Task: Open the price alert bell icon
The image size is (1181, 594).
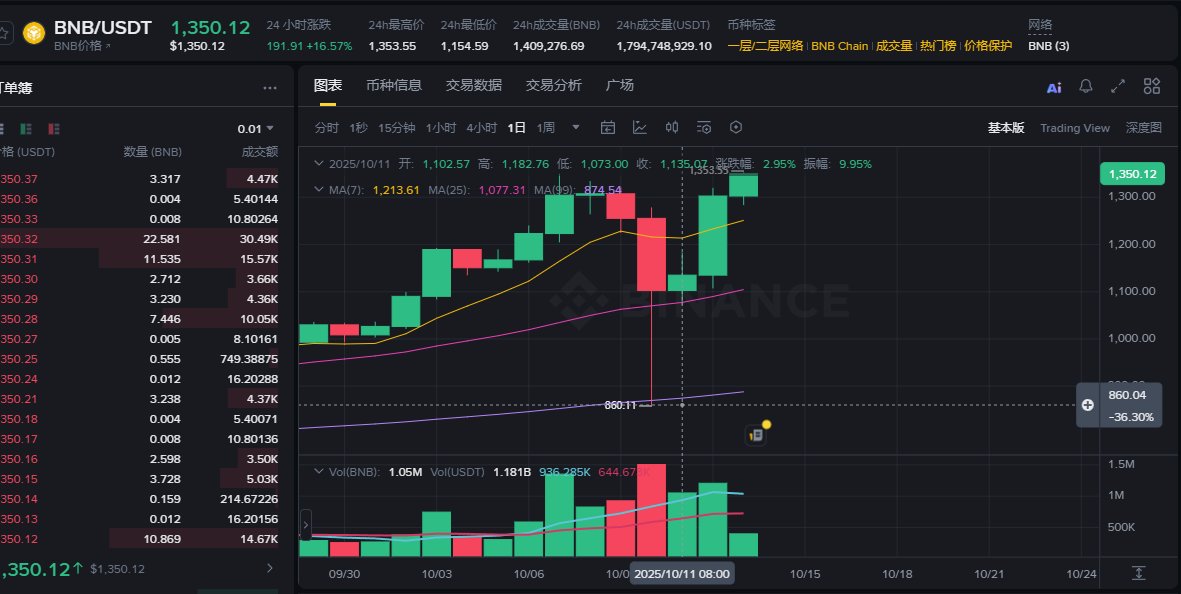Action: 1085,86
